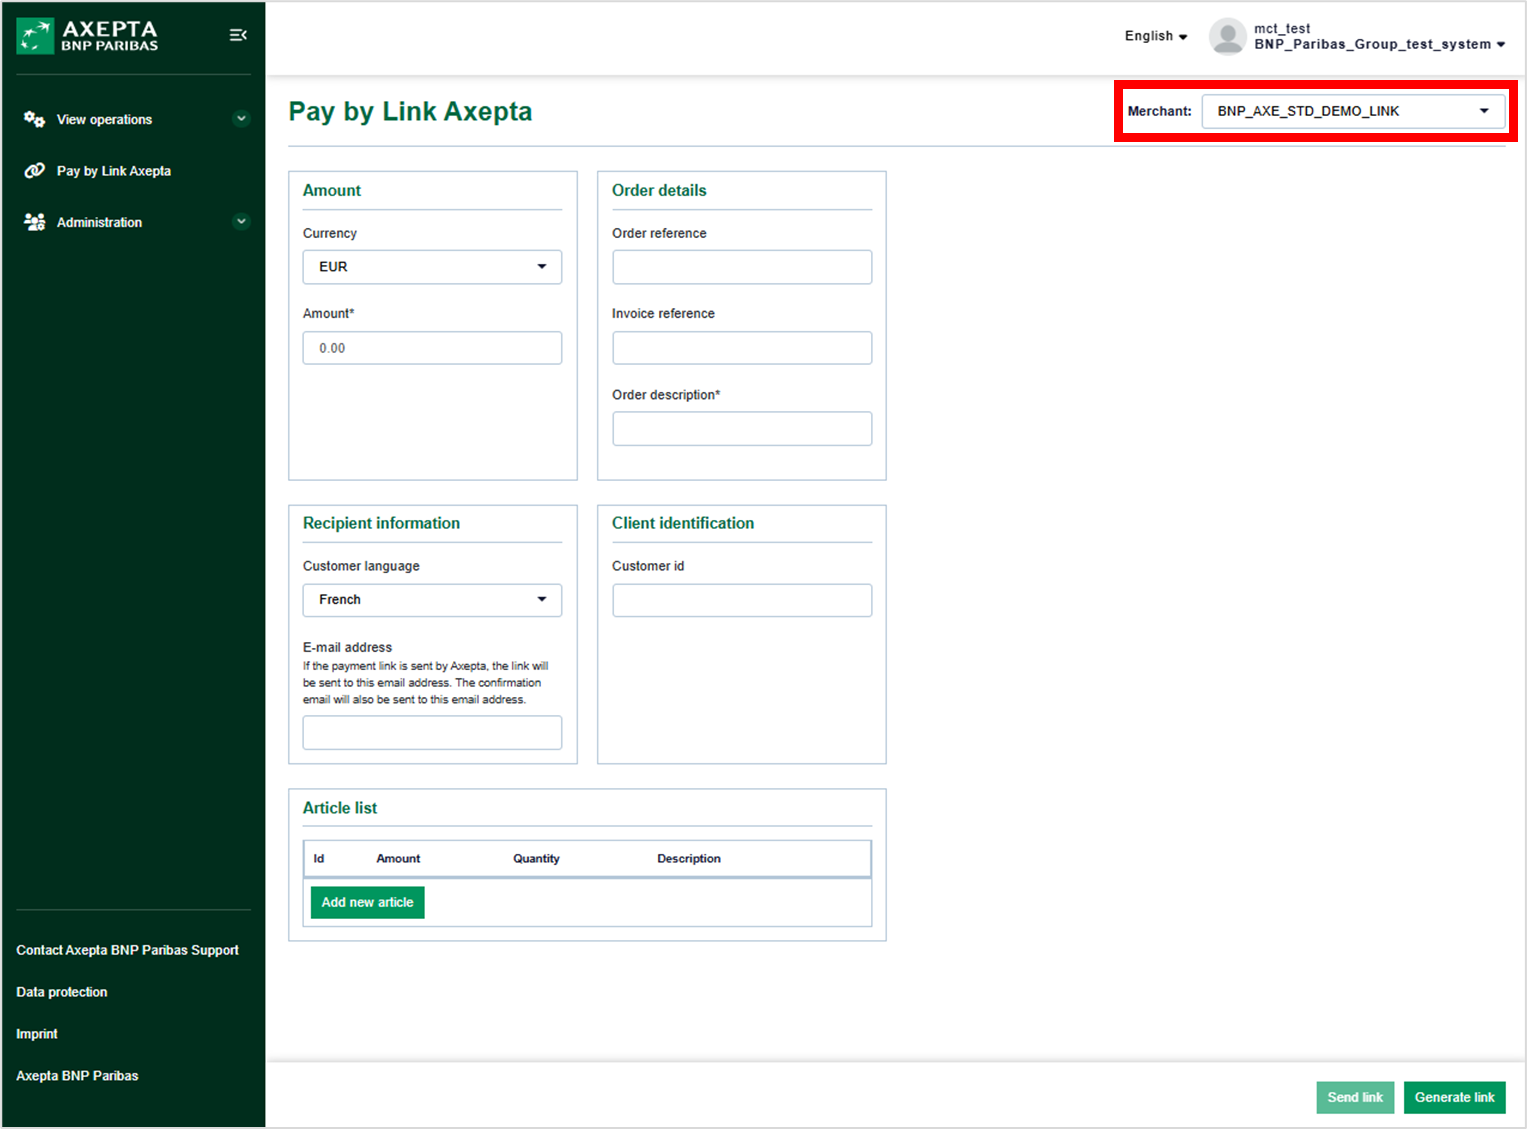Screen dimensions: 1527x1129
Task: Expand the Administration menu chevron
Action: click(x=241, y=222)
